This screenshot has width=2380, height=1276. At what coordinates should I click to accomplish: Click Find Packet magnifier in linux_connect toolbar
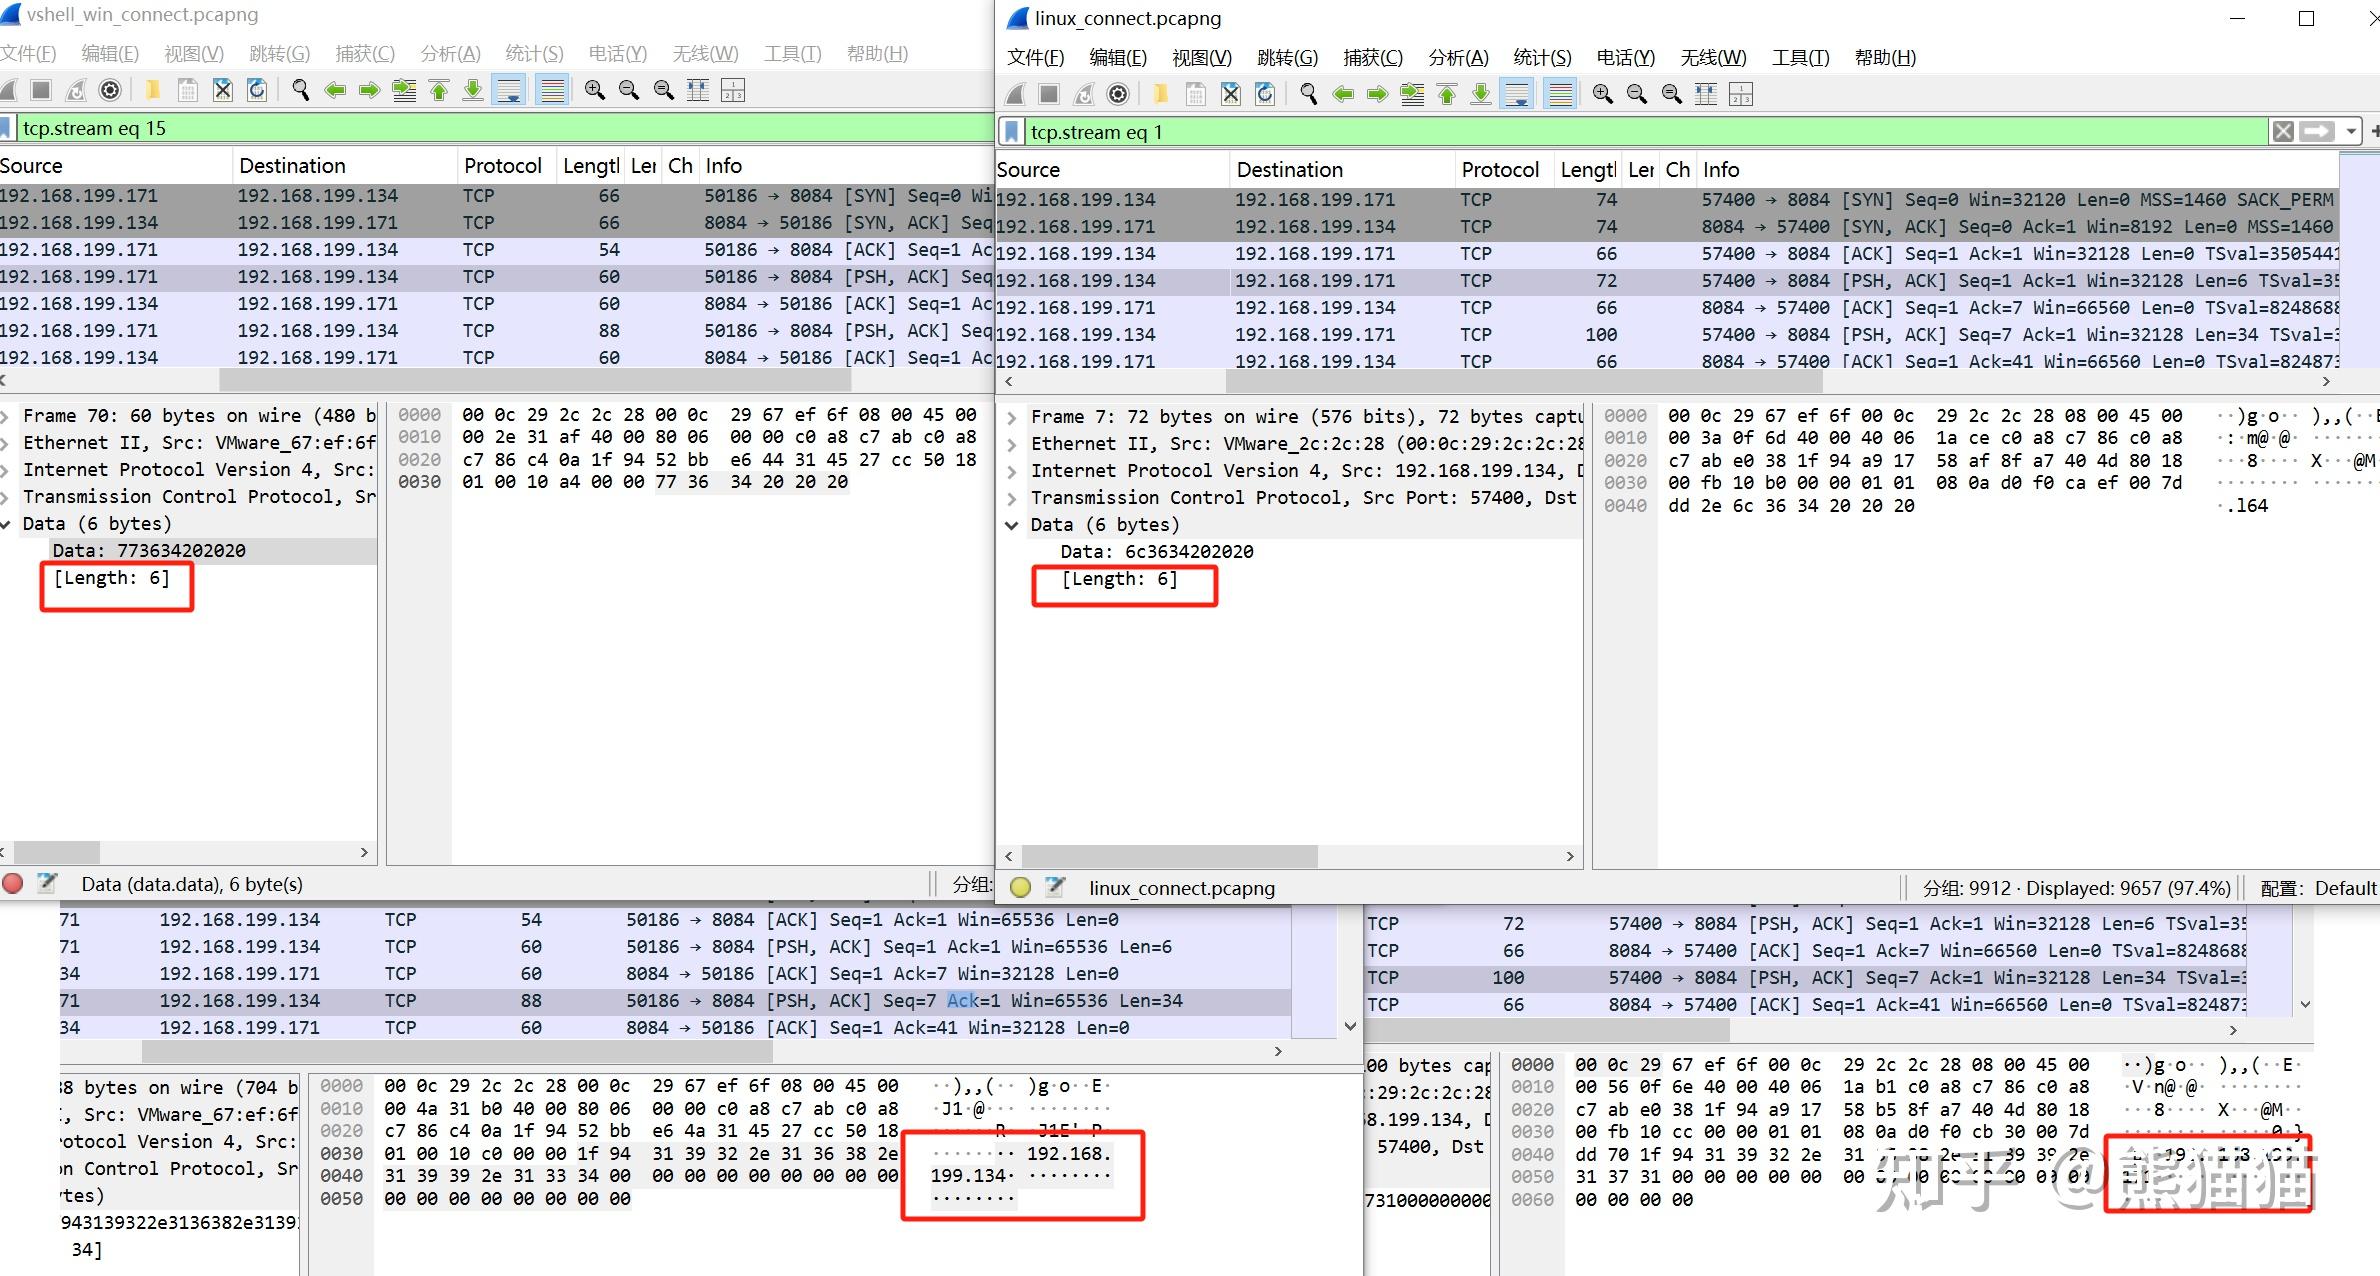pyautogui.click(x=1308, y=94)
